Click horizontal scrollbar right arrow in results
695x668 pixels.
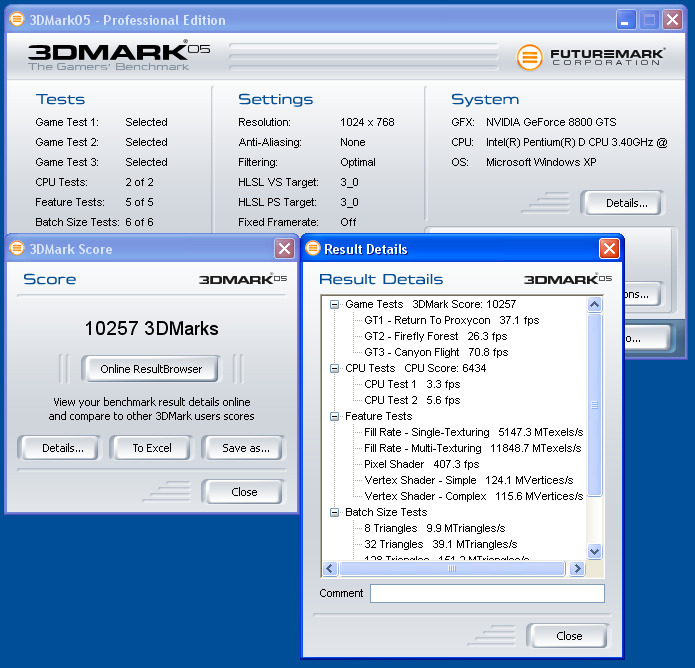point(577,569)
